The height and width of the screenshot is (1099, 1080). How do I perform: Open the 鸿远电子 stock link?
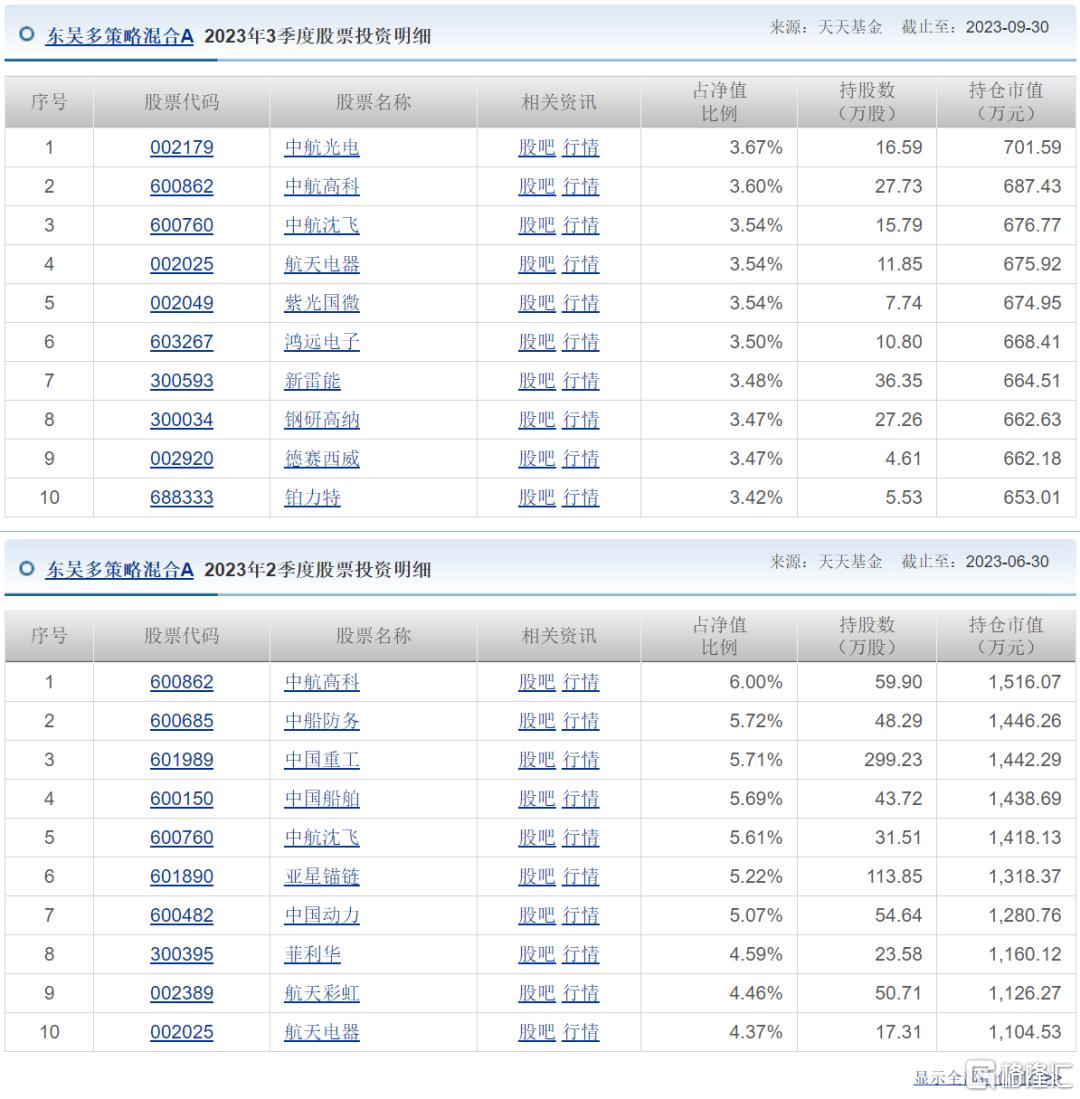click(x=322, y=342)
